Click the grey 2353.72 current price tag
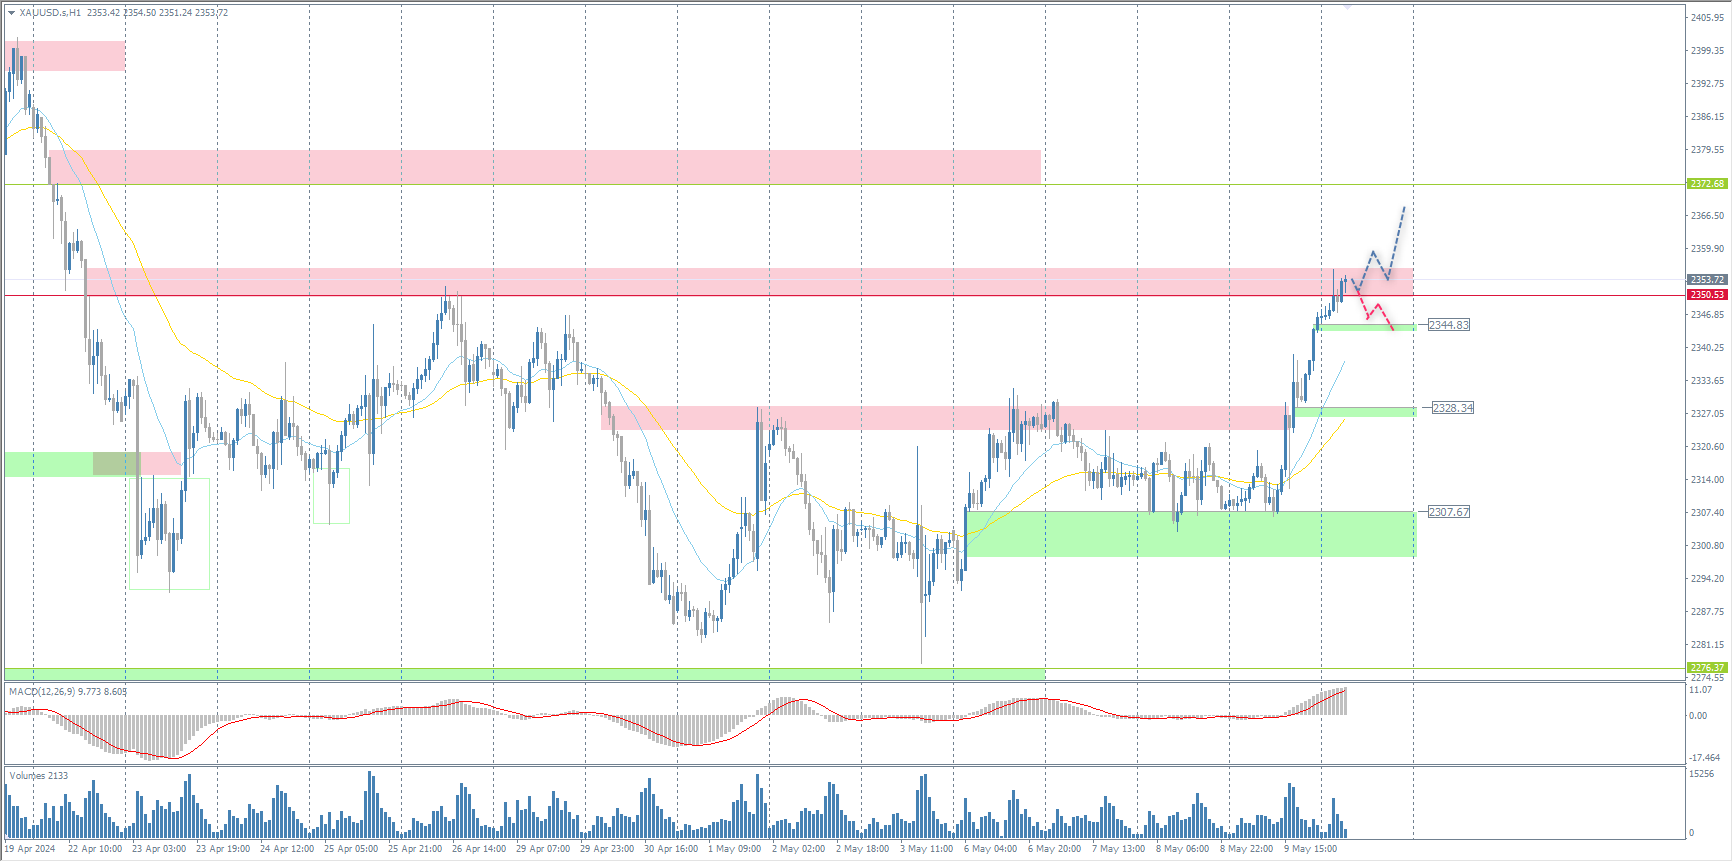Image resolution: width=1733 pixels, height=862 pixels. tap(1707, 280)
